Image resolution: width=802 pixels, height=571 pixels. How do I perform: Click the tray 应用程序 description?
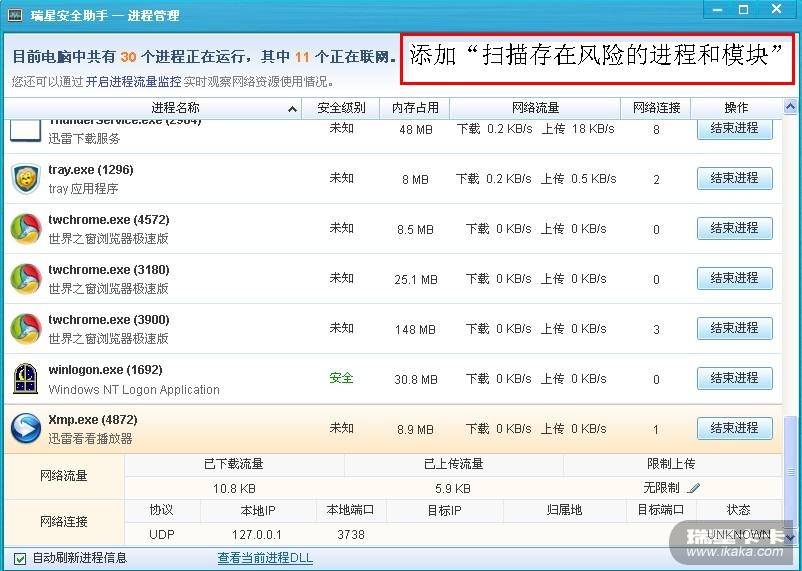83,189
